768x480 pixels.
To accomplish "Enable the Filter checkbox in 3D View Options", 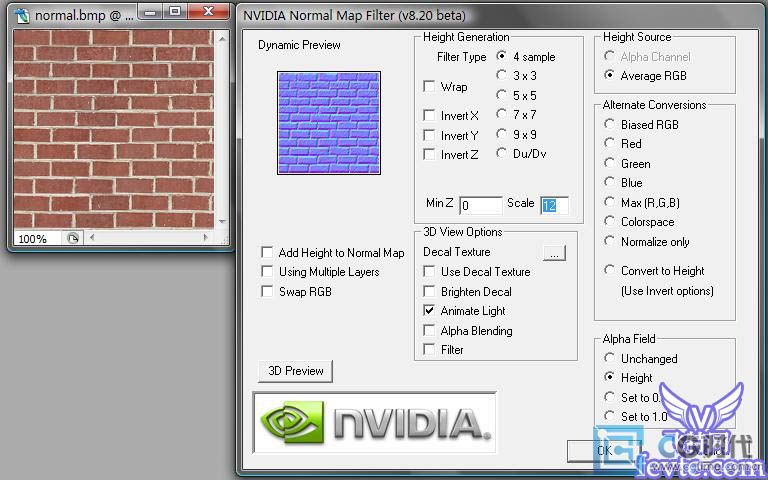I will tap(429, 349).
